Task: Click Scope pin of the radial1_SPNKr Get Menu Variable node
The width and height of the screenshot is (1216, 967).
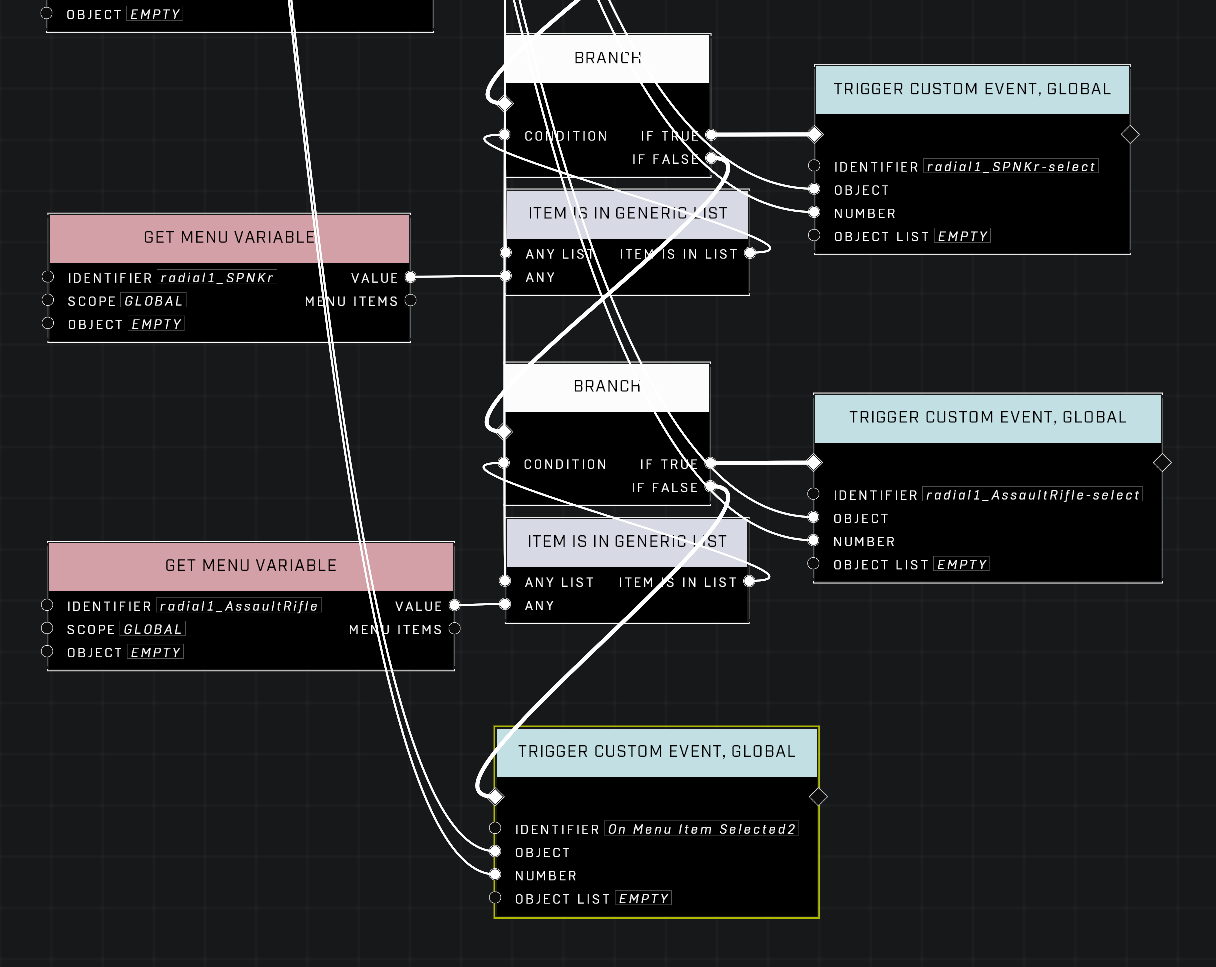Action: pos(48,300)
